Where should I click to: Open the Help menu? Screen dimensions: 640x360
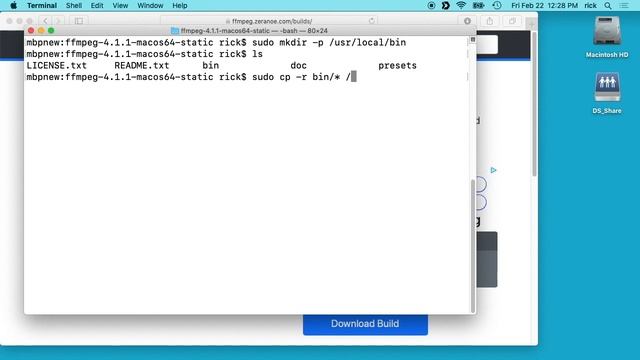click(180, 5)
